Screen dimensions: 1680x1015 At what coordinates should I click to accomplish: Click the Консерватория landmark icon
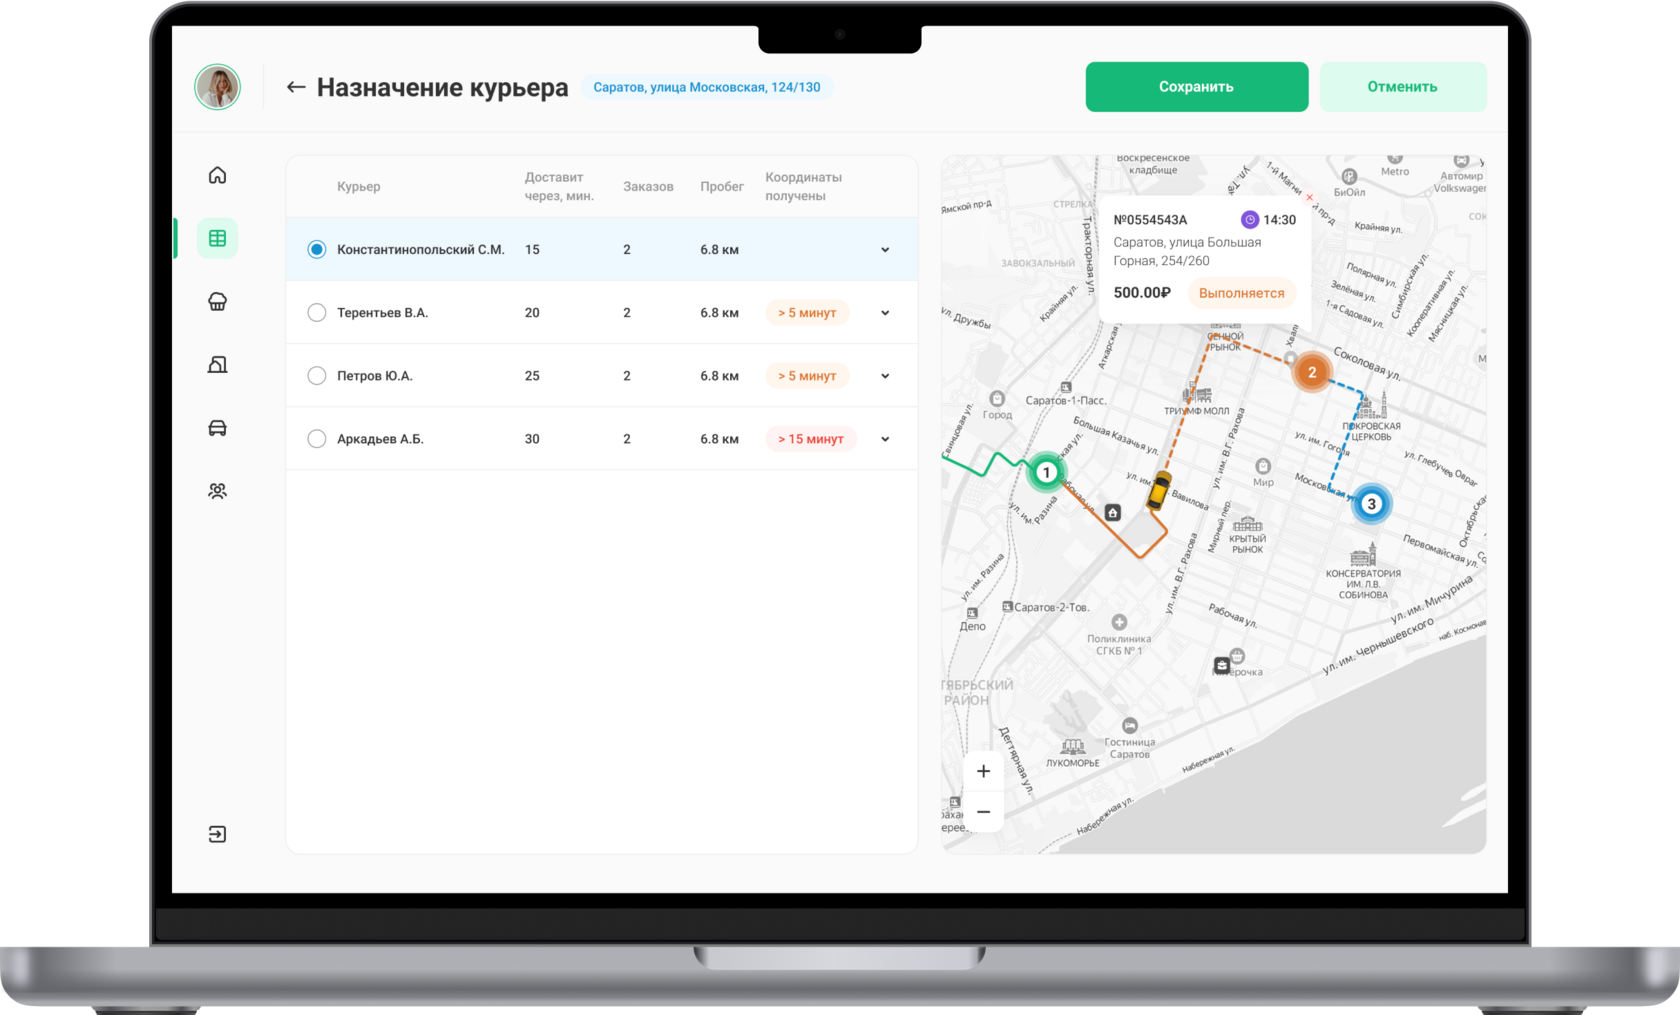pos(1363,555)
